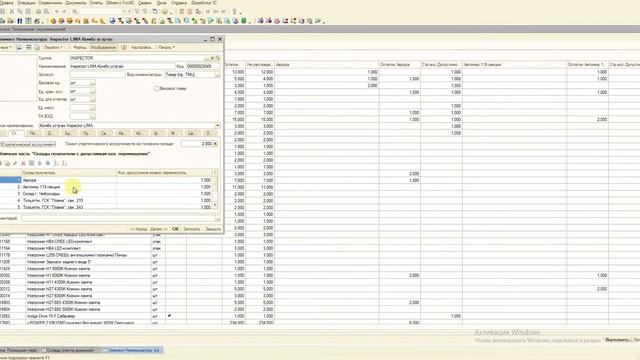Select the Автомир 119 секция row
The height and width of the screenshot is (360, 640).
pyautogui.click(x=106, y=187)
